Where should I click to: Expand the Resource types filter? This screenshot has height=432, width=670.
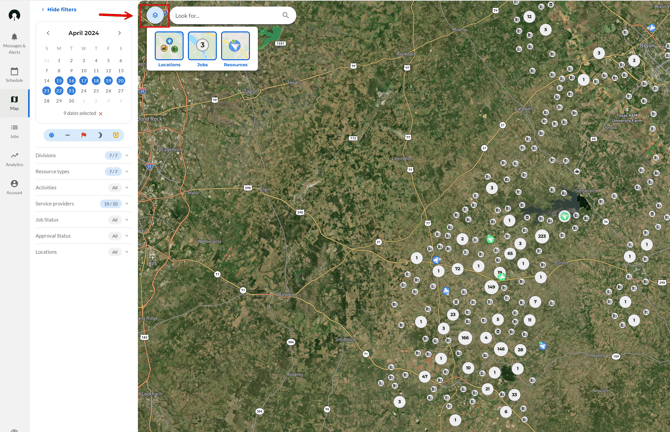(127, 172)
